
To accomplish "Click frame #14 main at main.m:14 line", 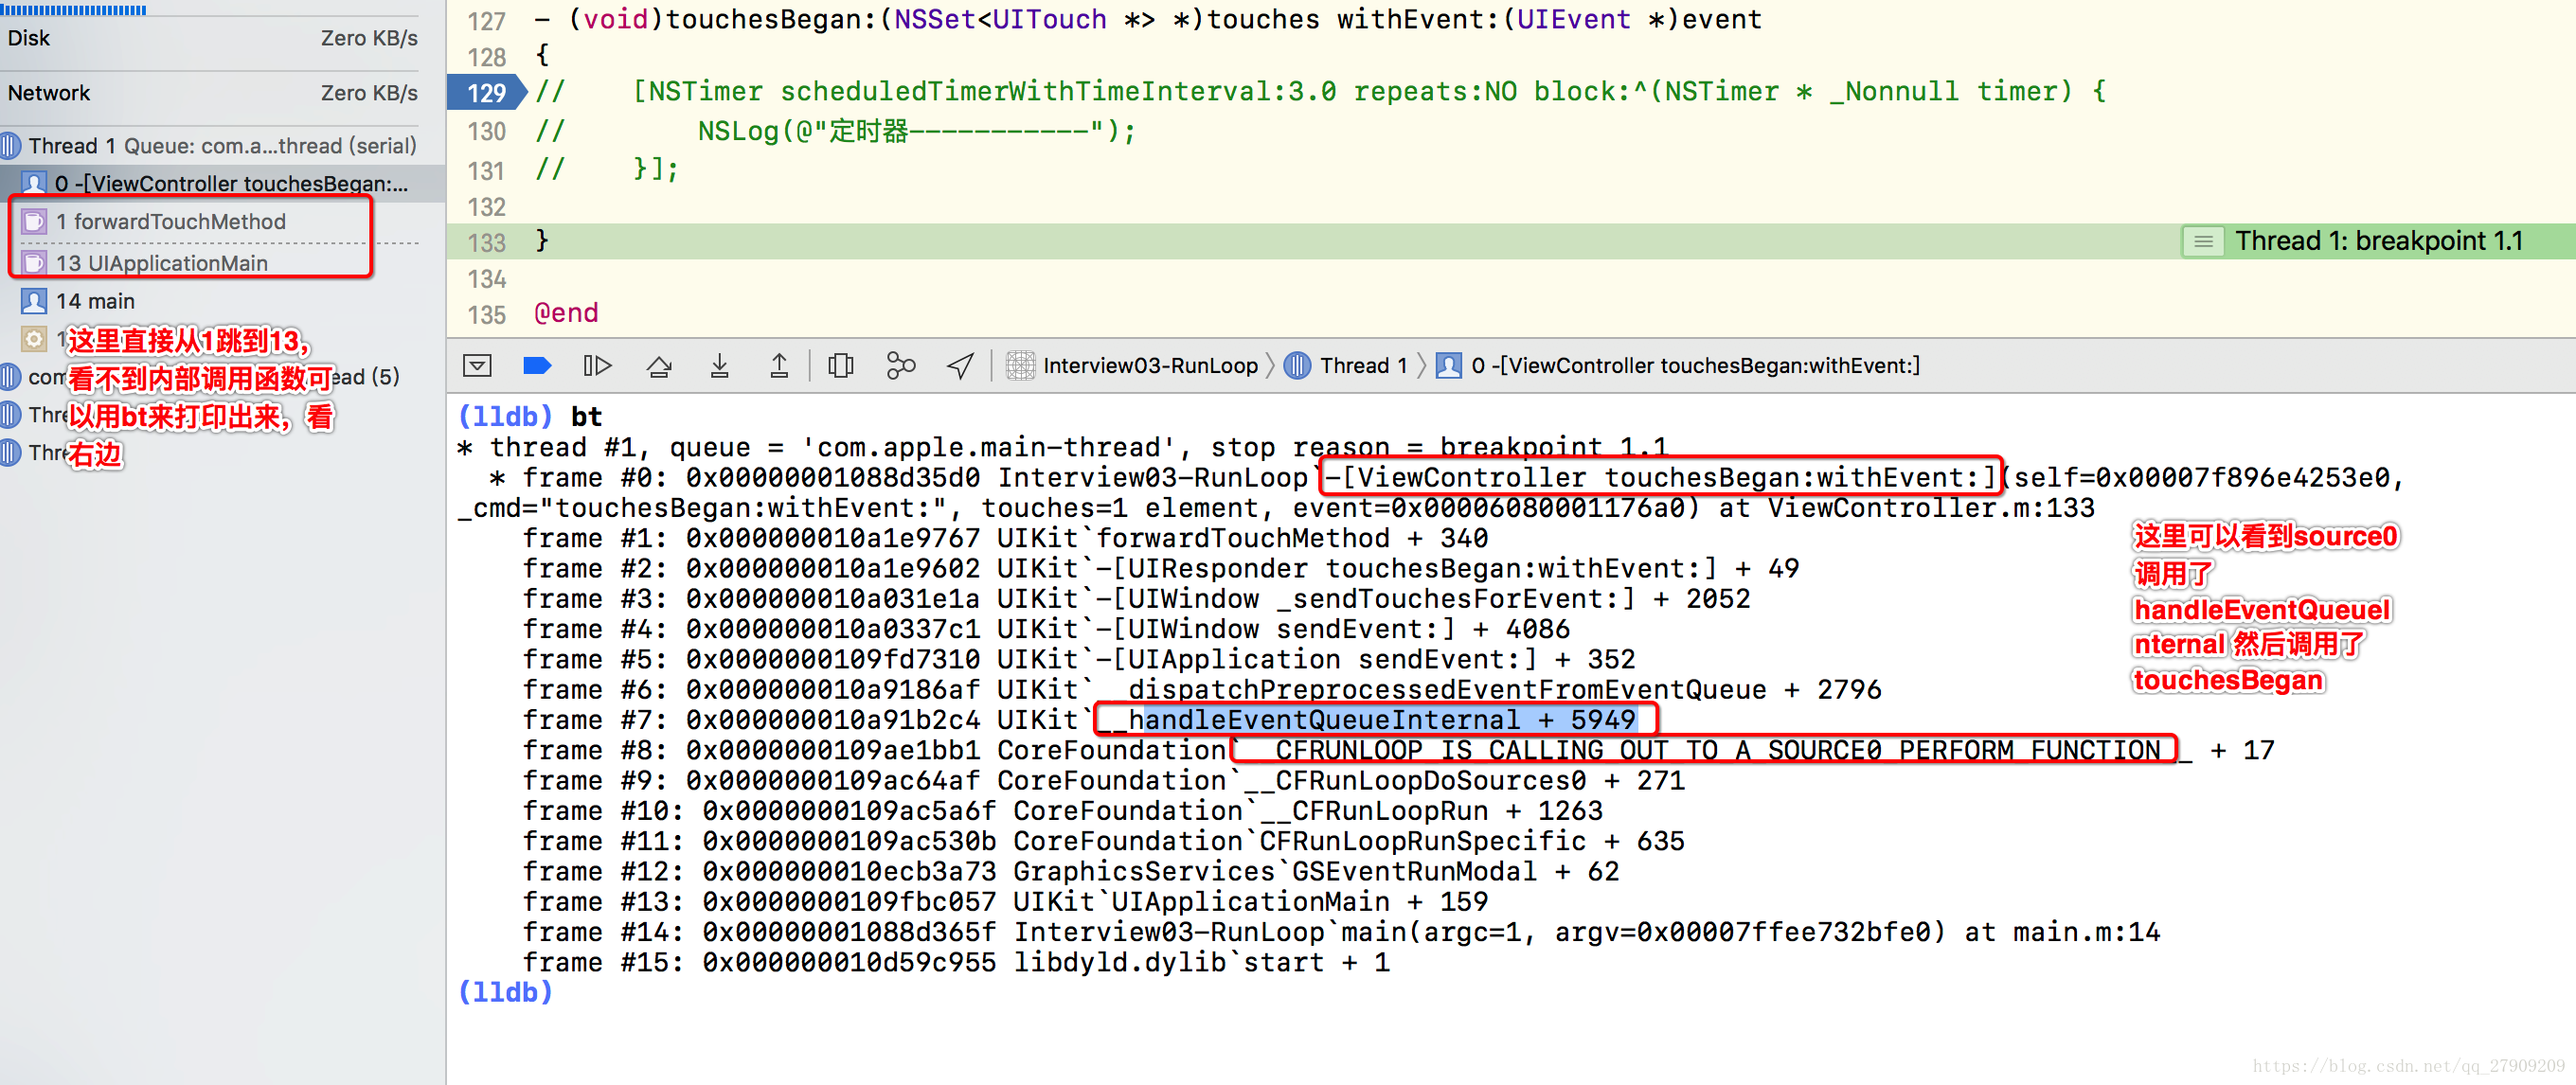I will click(x=1341, y=932).
